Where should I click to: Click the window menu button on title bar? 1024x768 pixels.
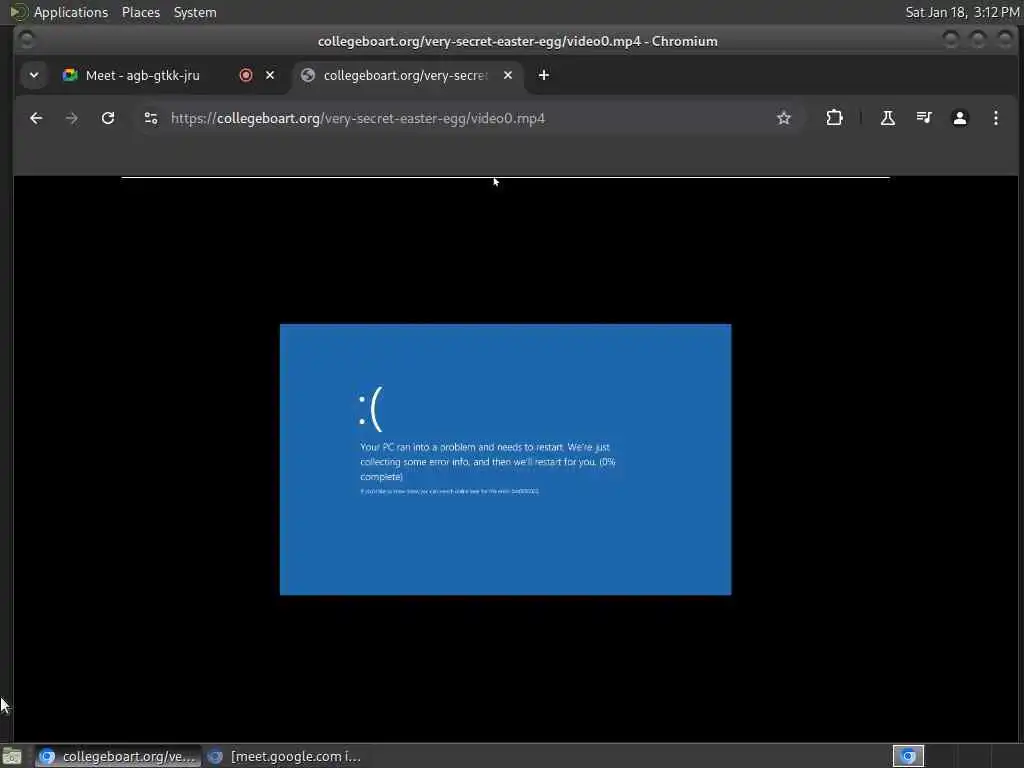tap(26, 40)
